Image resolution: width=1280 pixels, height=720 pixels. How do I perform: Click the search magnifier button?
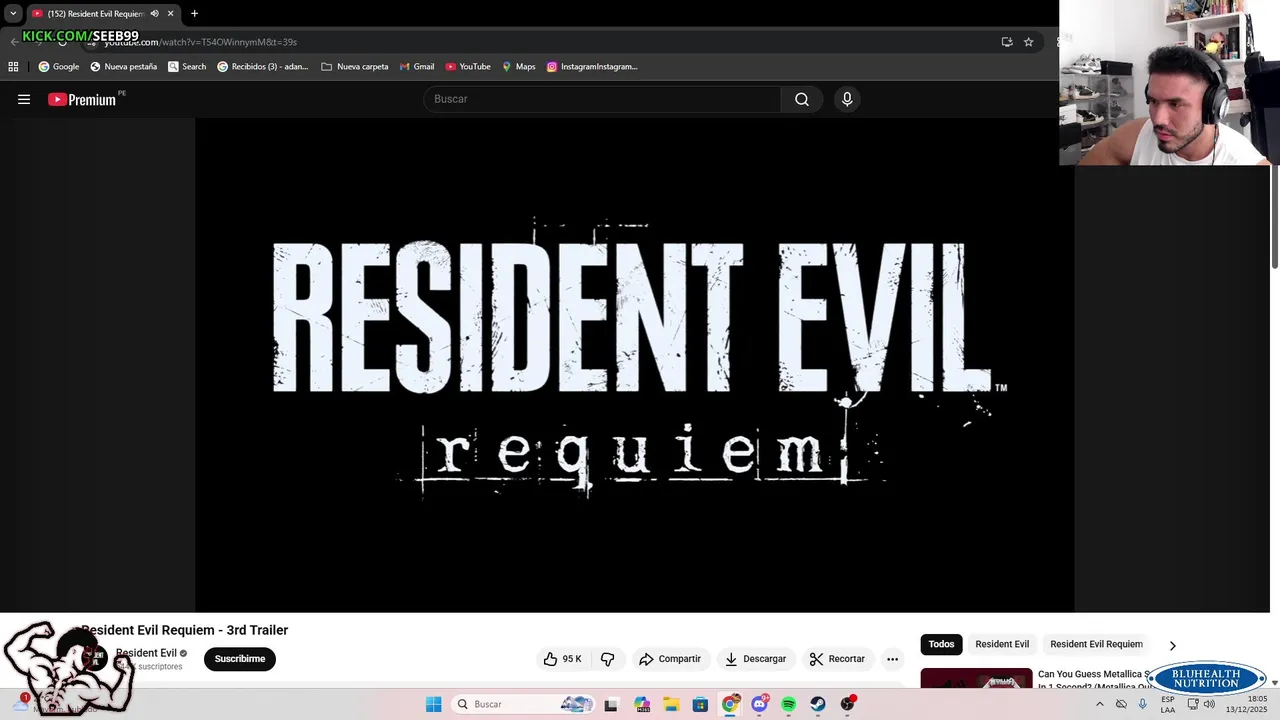[802, 99]
